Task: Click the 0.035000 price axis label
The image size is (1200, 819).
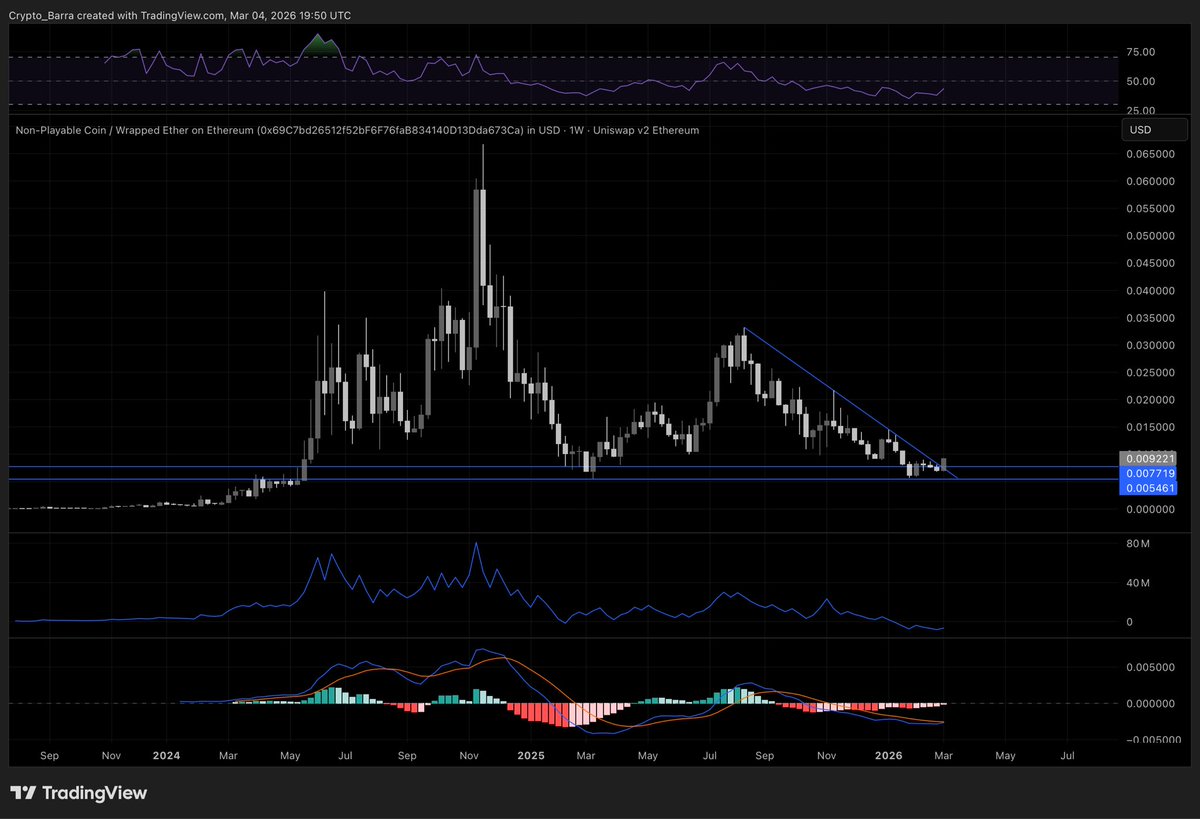Action: coord(1152,318)
